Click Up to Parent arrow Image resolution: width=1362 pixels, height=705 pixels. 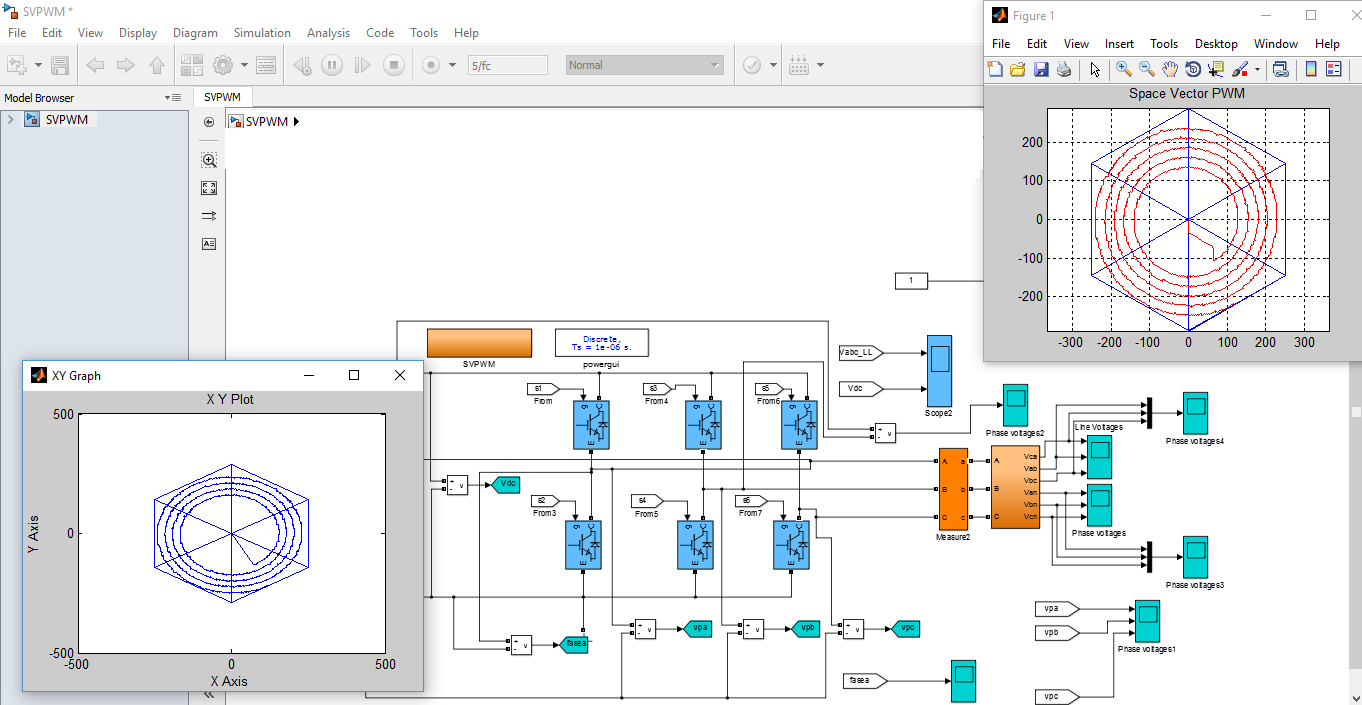157,65
